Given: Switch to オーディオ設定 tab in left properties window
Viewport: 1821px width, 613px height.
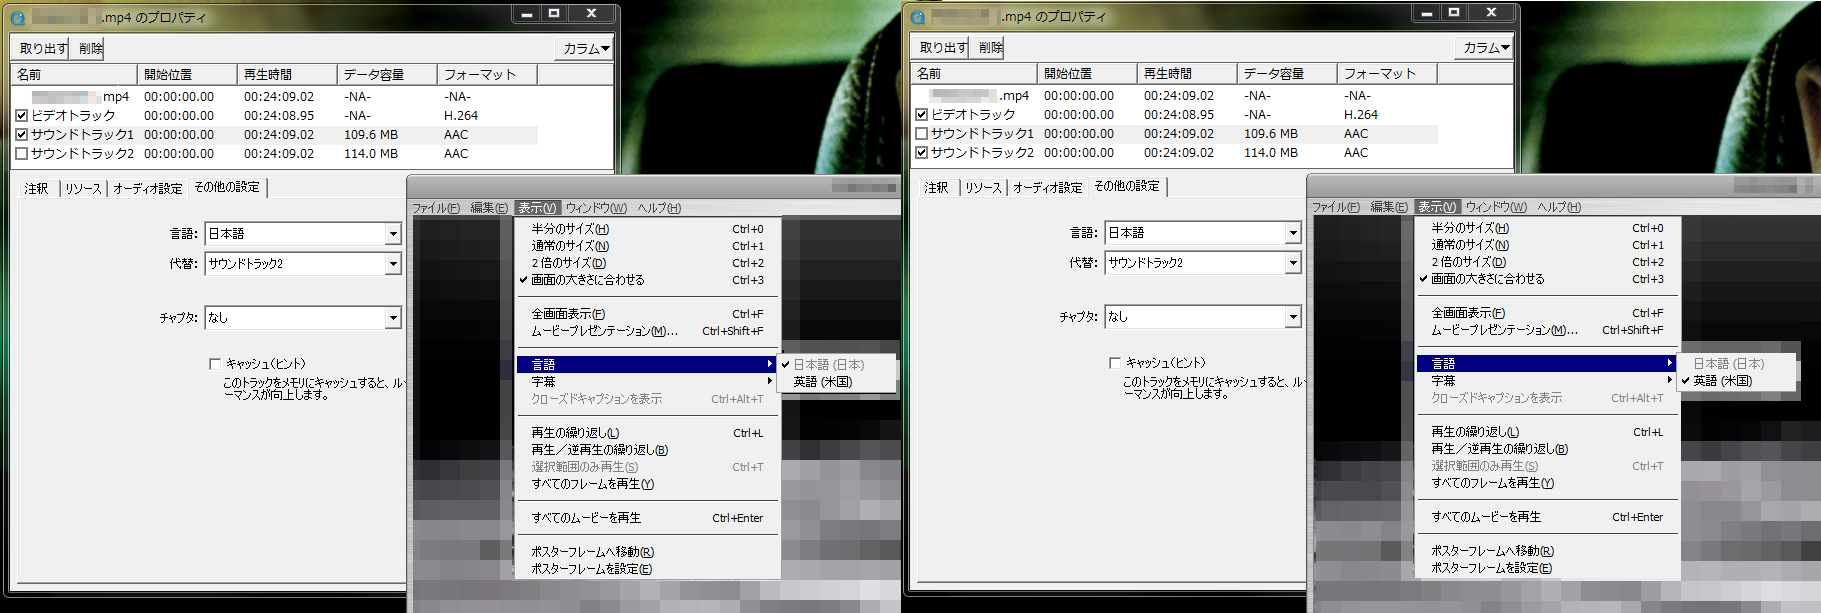Looking at the screenshot, I should 148,188.
